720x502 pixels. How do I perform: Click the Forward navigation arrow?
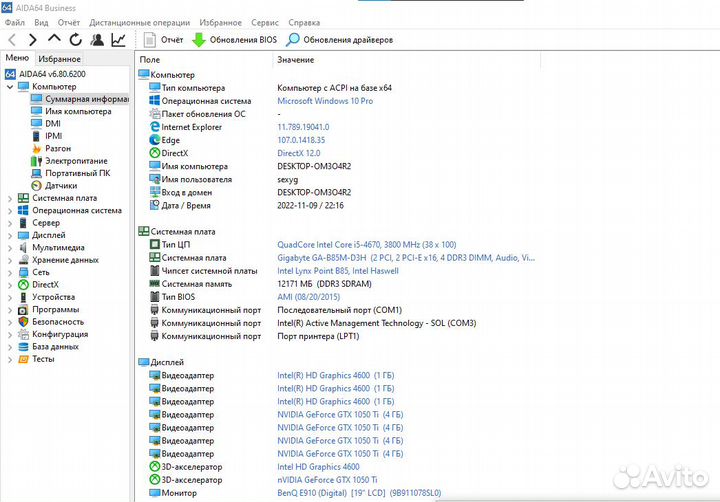[33, 40]
